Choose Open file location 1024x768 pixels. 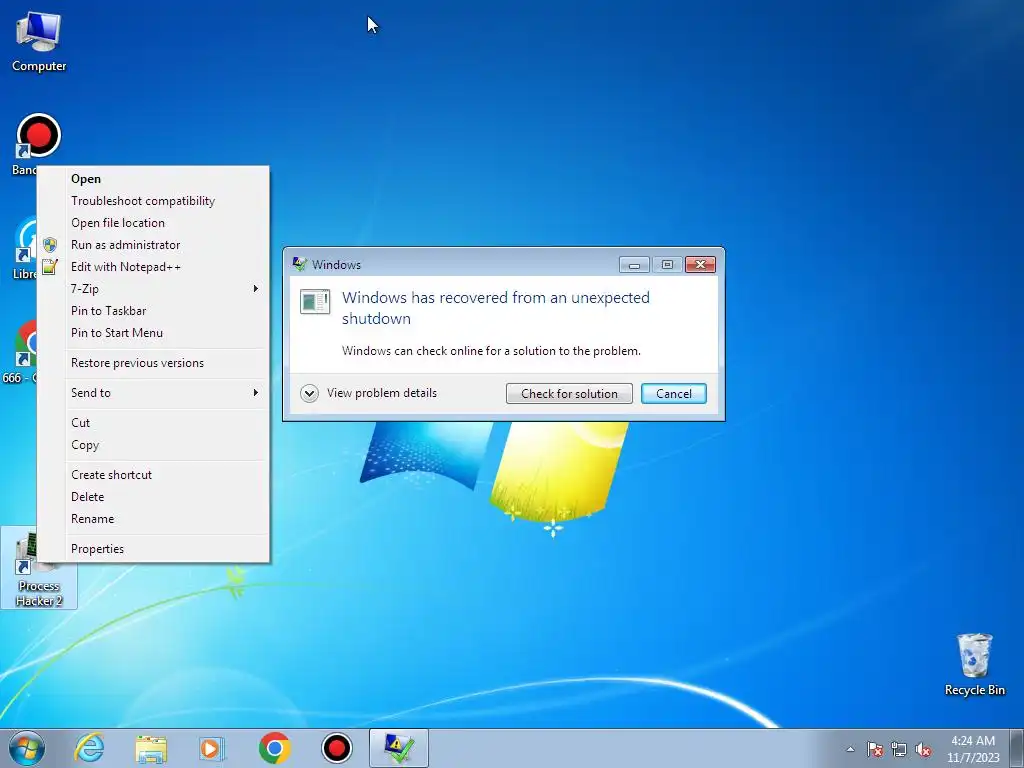[x=153, y=223]
